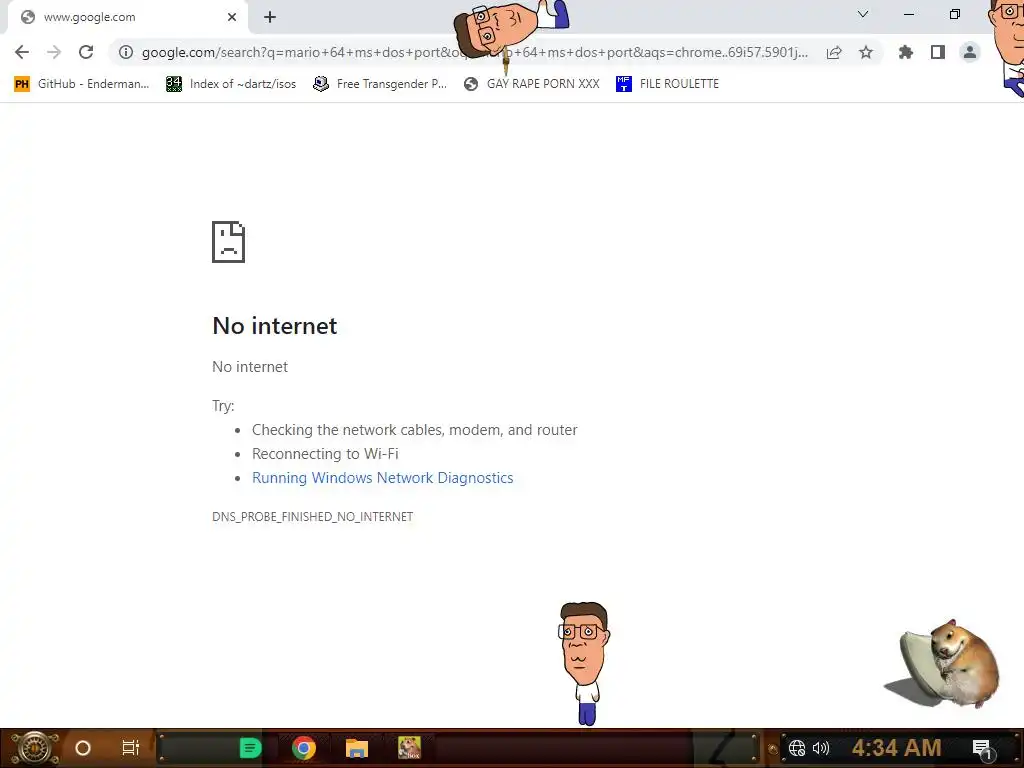Open File Explorer from the taskbar
Image resolution: width=1024 pixels, height=768 pixels.
coord(357,748)
